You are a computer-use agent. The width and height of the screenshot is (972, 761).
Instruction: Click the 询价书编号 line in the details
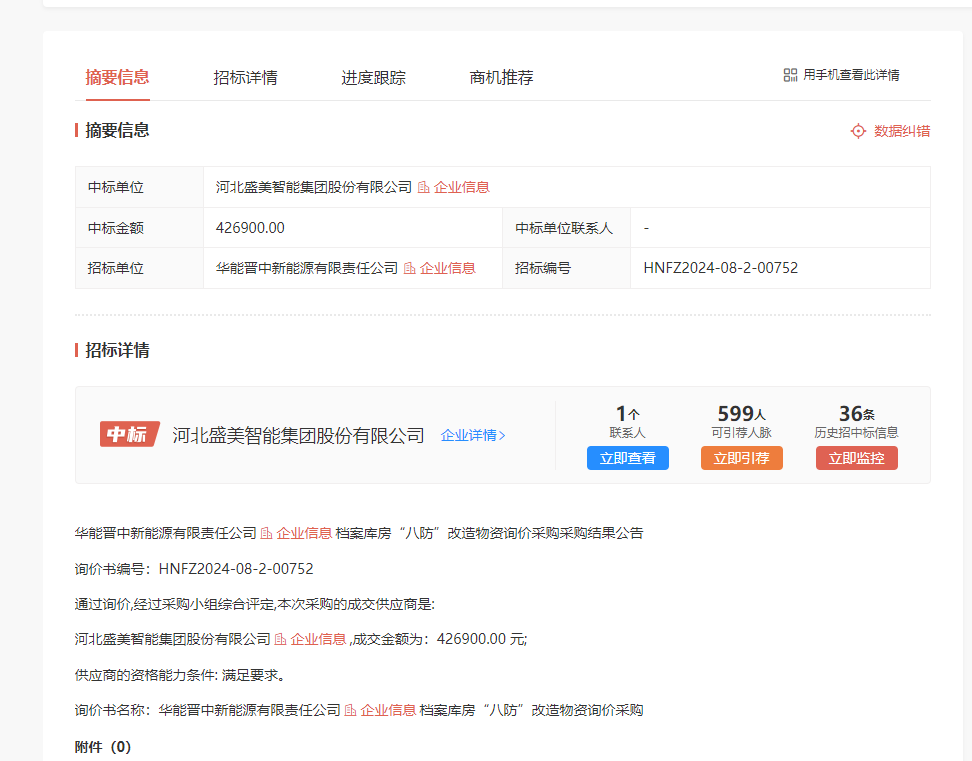194,569
